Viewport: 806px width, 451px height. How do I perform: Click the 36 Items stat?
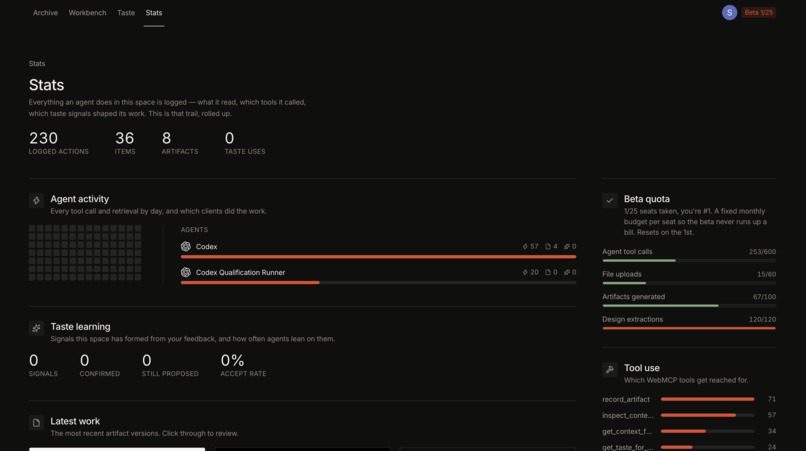click(125, 142)
